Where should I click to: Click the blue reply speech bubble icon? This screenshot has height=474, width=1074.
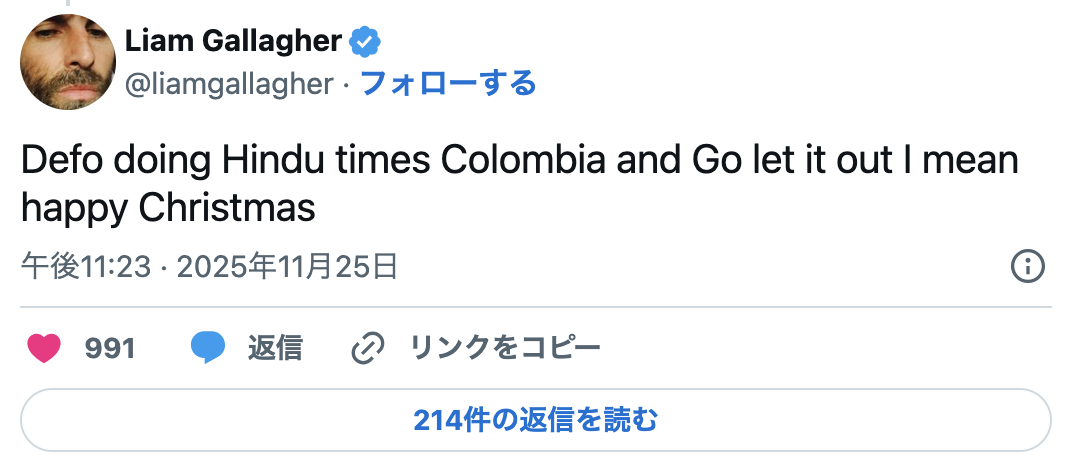tap(207, 348)
